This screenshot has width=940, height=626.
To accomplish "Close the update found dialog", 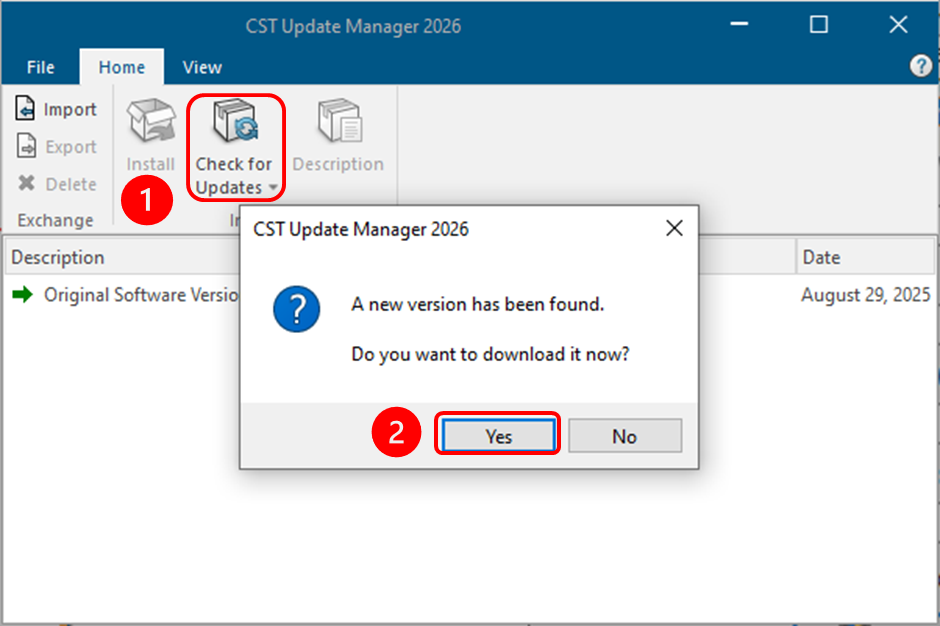I will (674, 229).
